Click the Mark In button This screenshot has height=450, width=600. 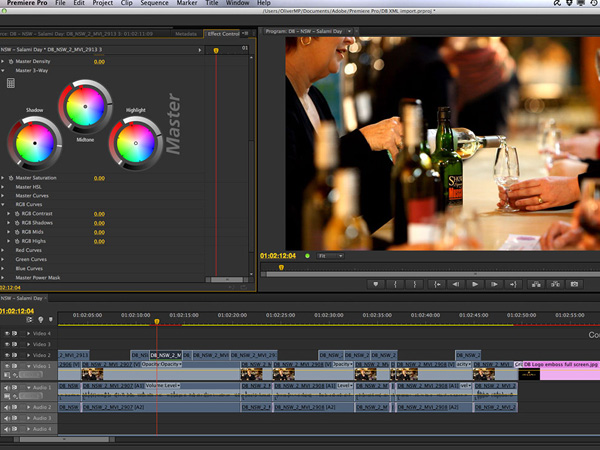[395, 284]
